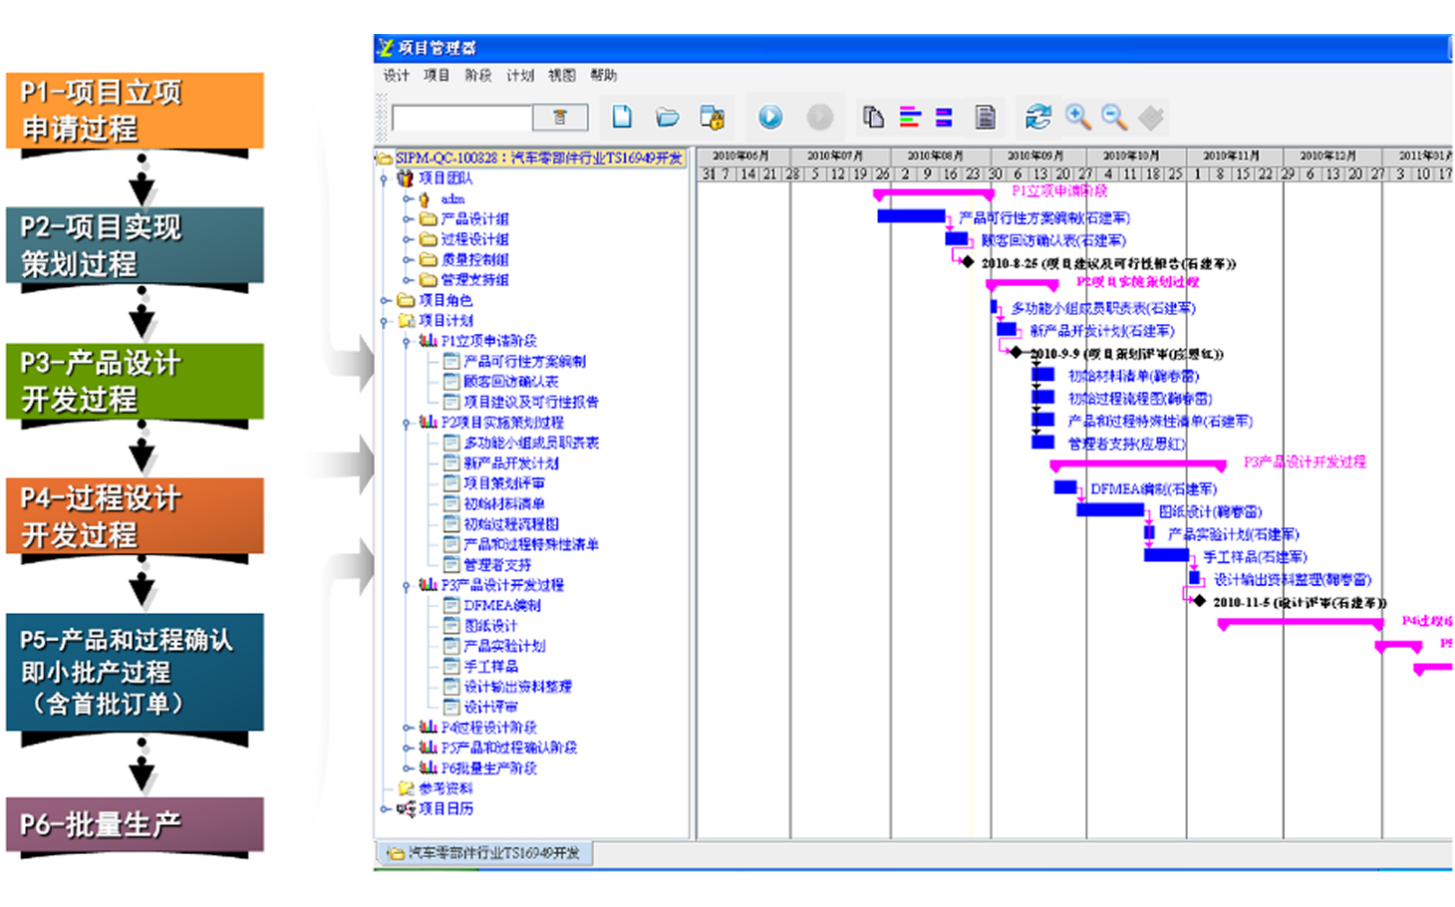Image resolution: width=1455 pixels, height=907 pixels.
Task: Click the multicolor Gantt bars toolbar icon
Action: click(x=910, y=117)
